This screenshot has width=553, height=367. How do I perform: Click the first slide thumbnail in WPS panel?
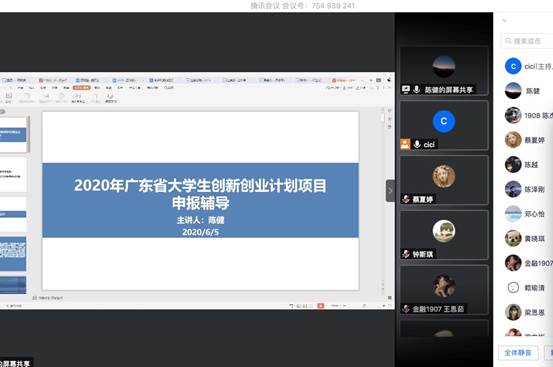point(13,135)
